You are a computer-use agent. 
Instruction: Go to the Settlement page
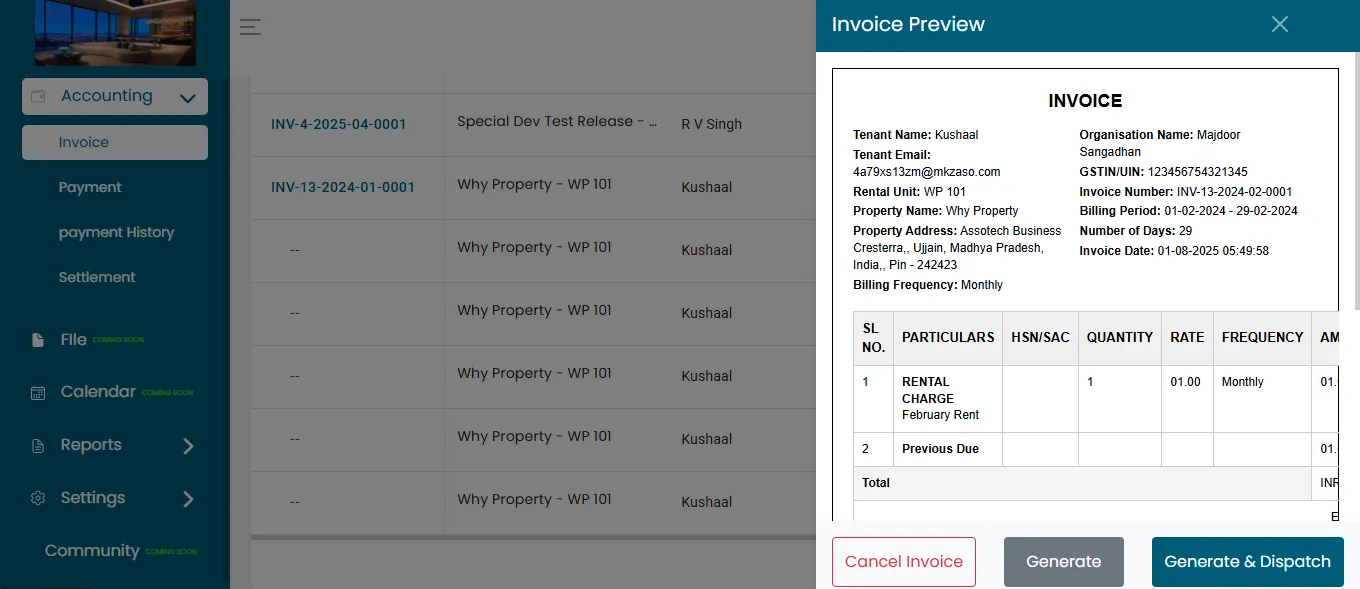(97, 277)
